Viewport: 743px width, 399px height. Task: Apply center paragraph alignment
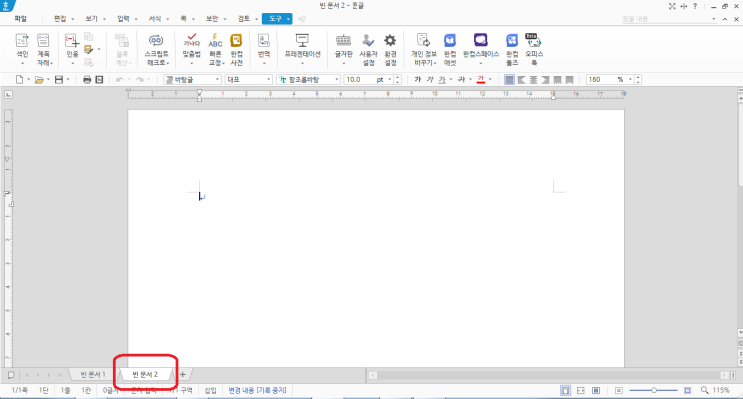tap(533, 80)
